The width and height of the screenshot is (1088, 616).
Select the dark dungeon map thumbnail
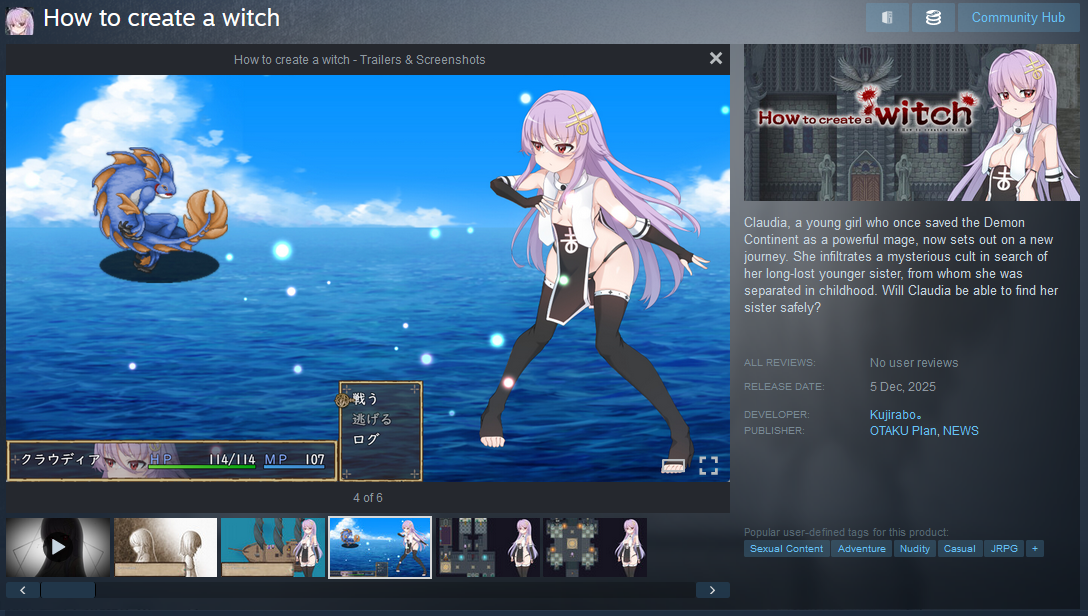(488, 547)
